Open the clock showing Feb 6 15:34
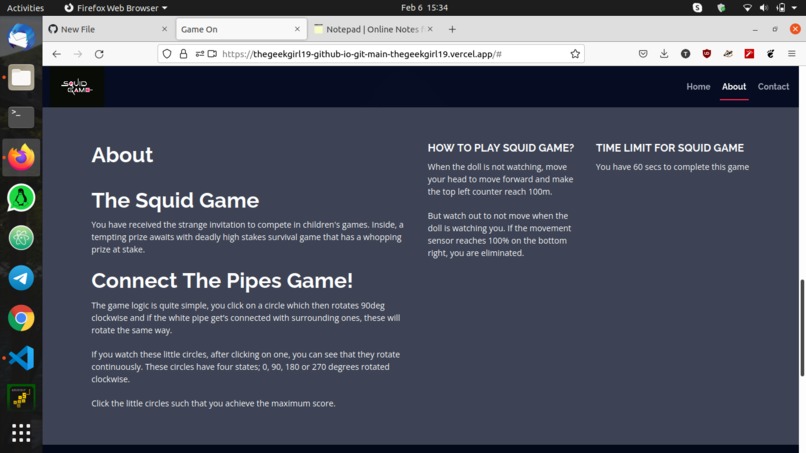Image resolution: width=806 pixels, height=453 pixels. 424,8
